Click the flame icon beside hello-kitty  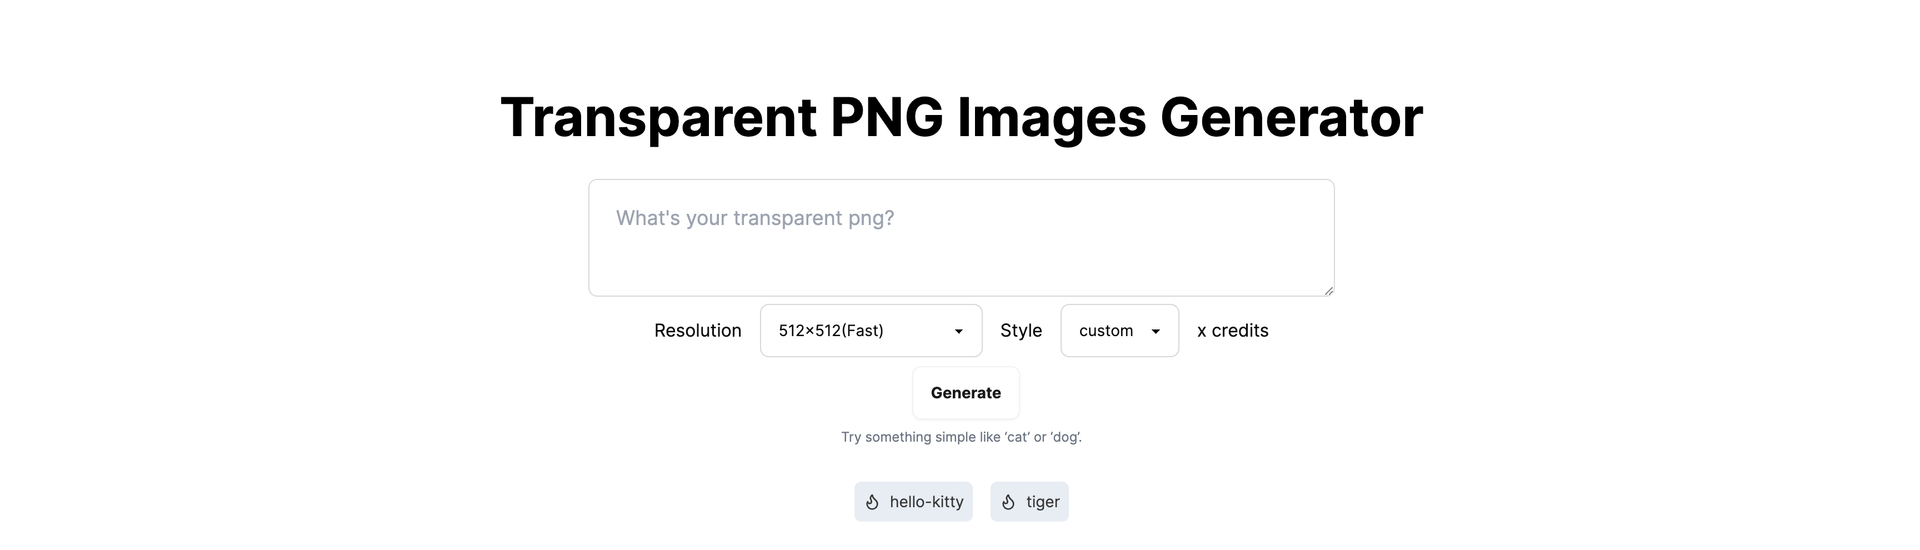(872, 502)
